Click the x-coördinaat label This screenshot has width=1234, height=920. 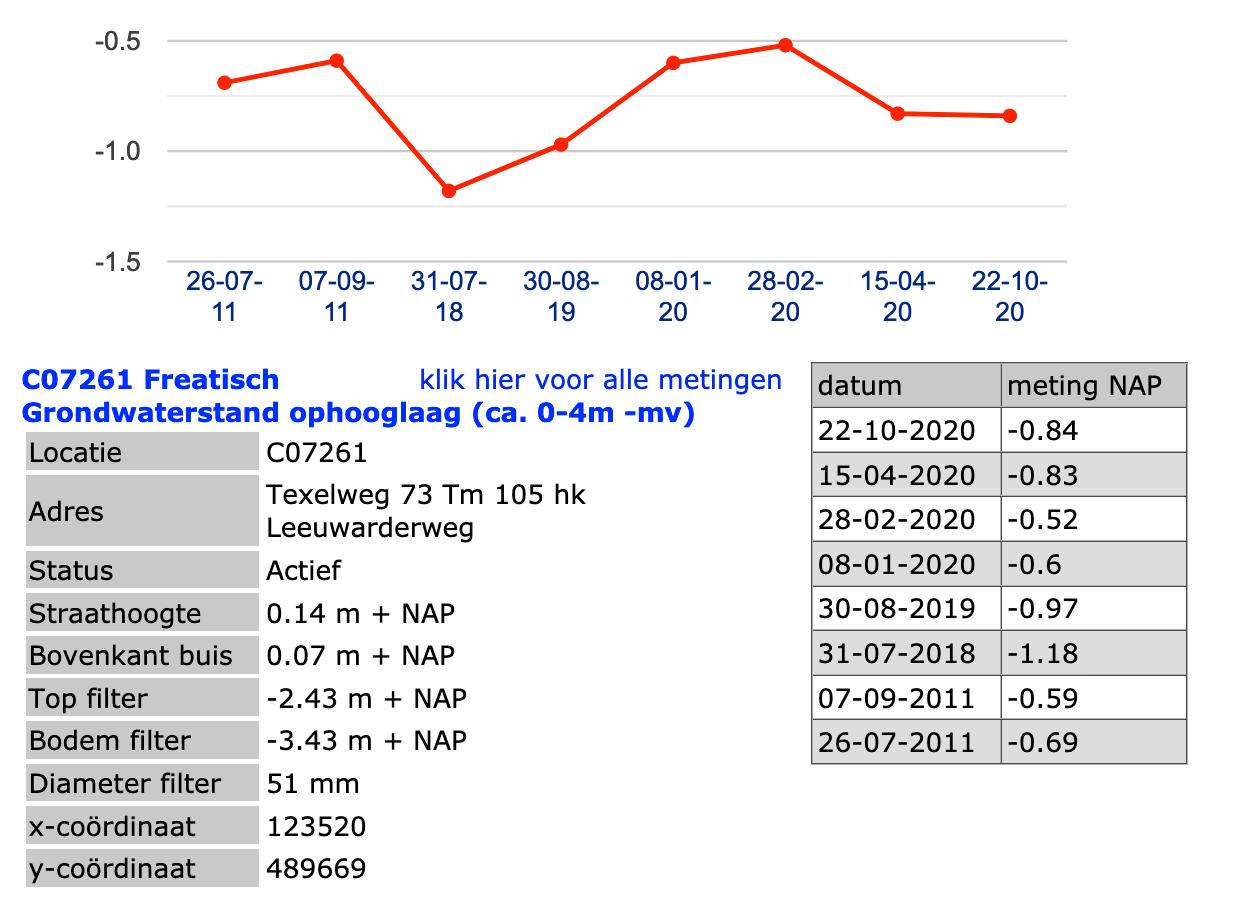[x=141, y=826]
